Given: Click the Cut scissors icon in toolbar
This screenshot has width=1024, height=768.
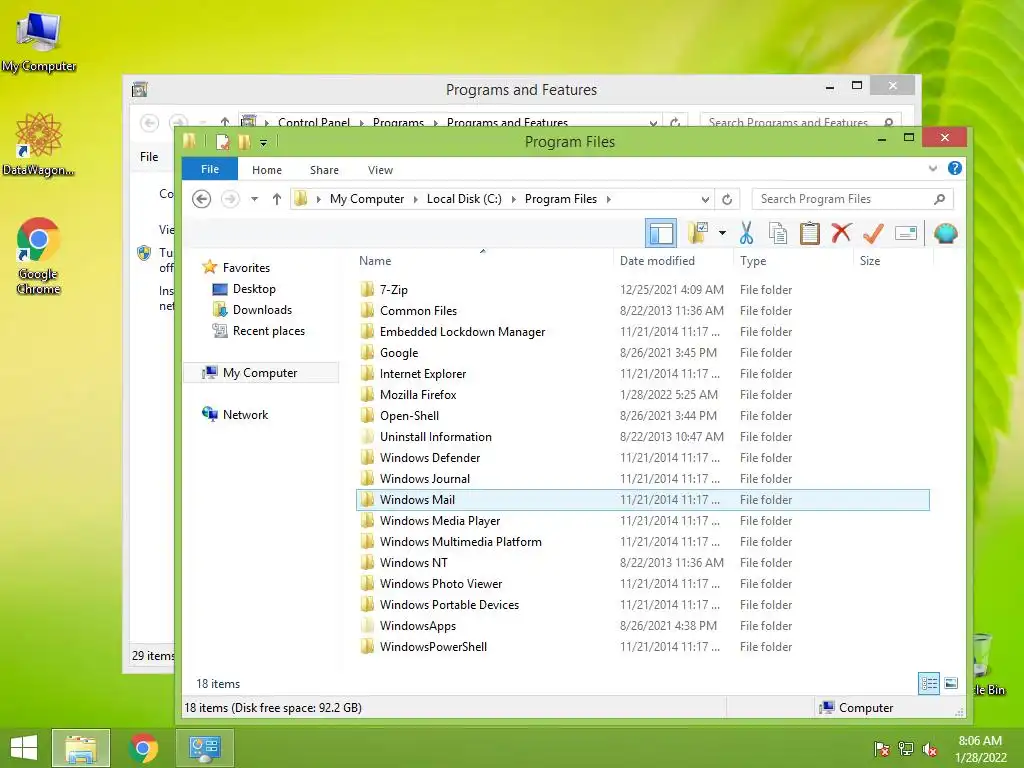Looking at the screenshot, I should pos(746,233).
